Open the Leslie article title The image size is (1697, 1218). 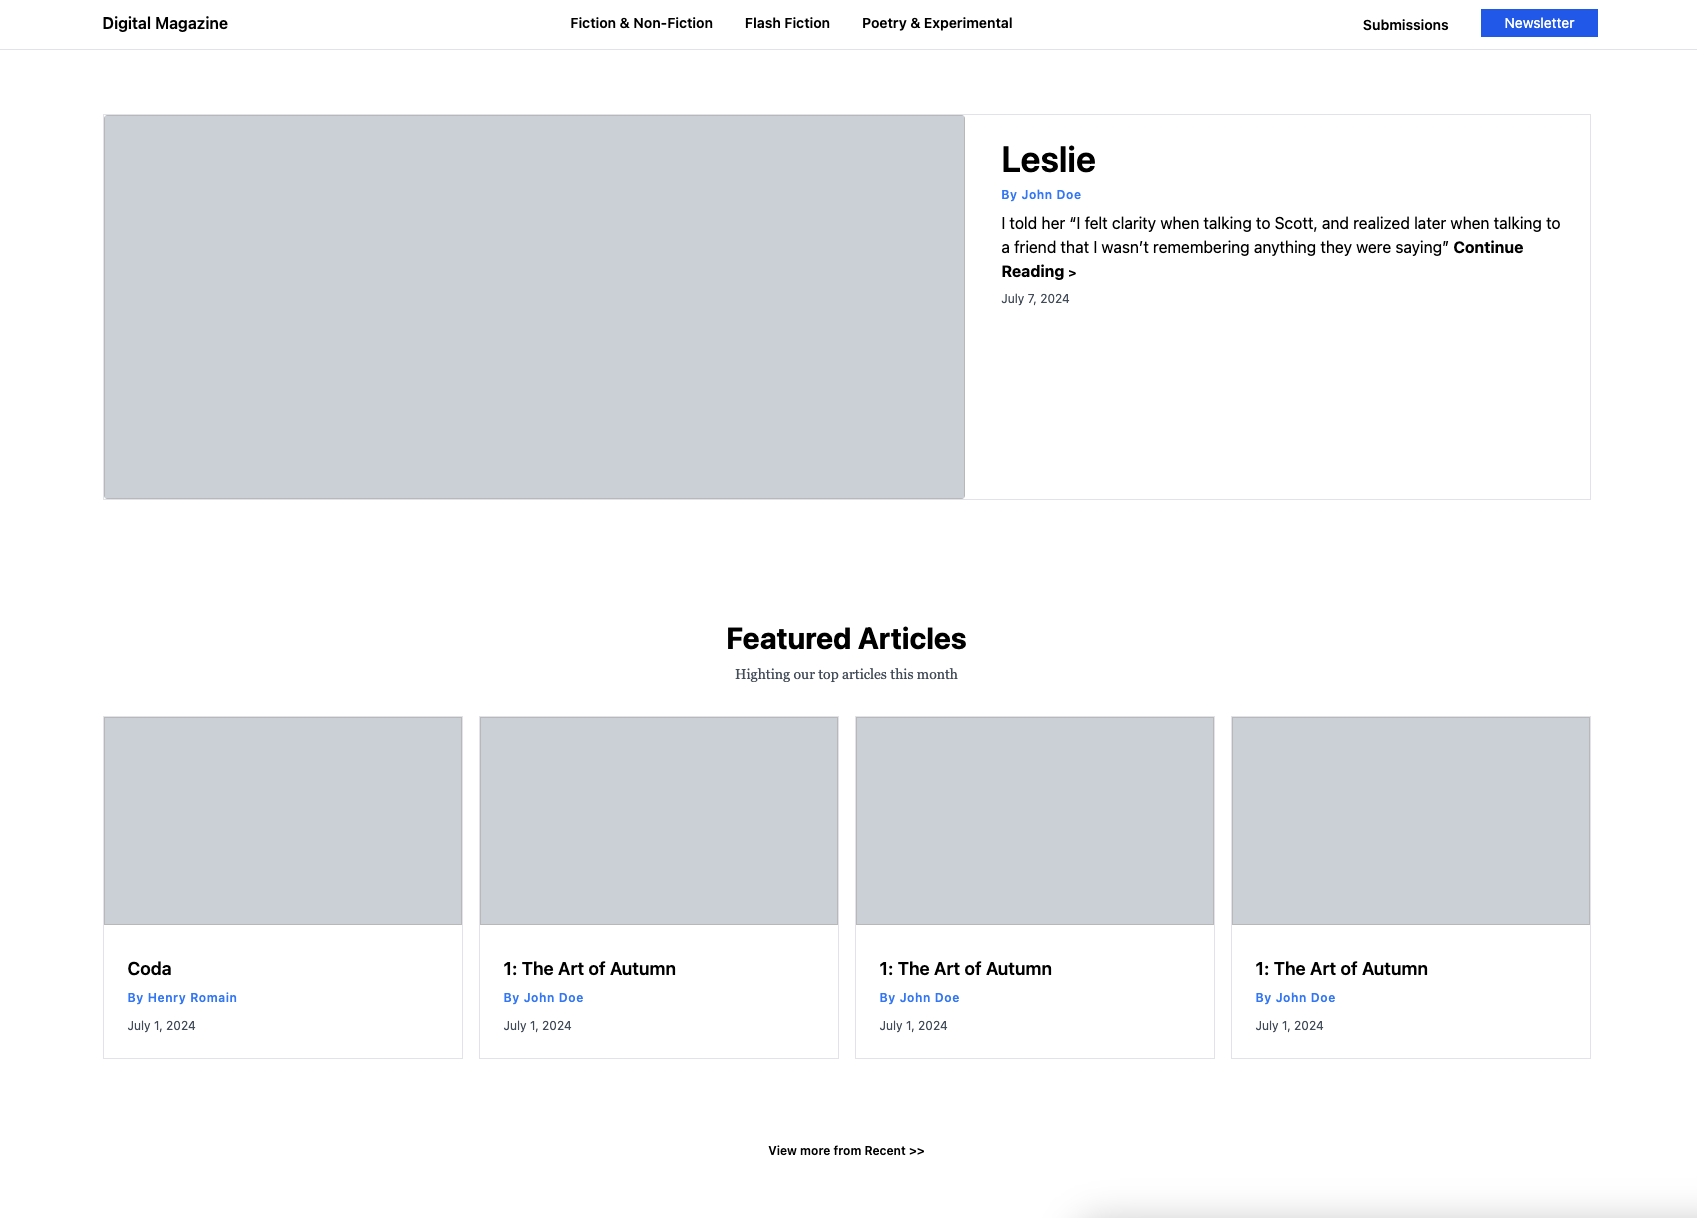click(1048, 160)
